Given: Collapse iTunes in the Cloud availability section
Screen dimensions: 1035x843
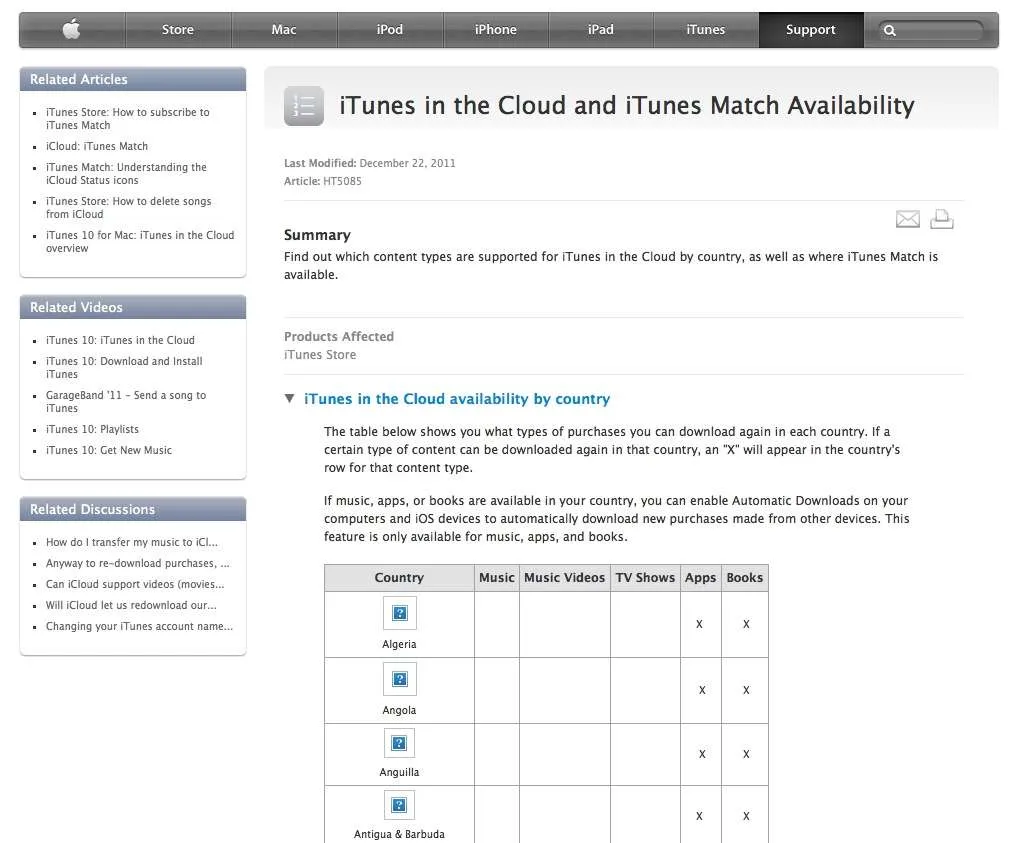Looking at the screenshot, I should [289, 398].
